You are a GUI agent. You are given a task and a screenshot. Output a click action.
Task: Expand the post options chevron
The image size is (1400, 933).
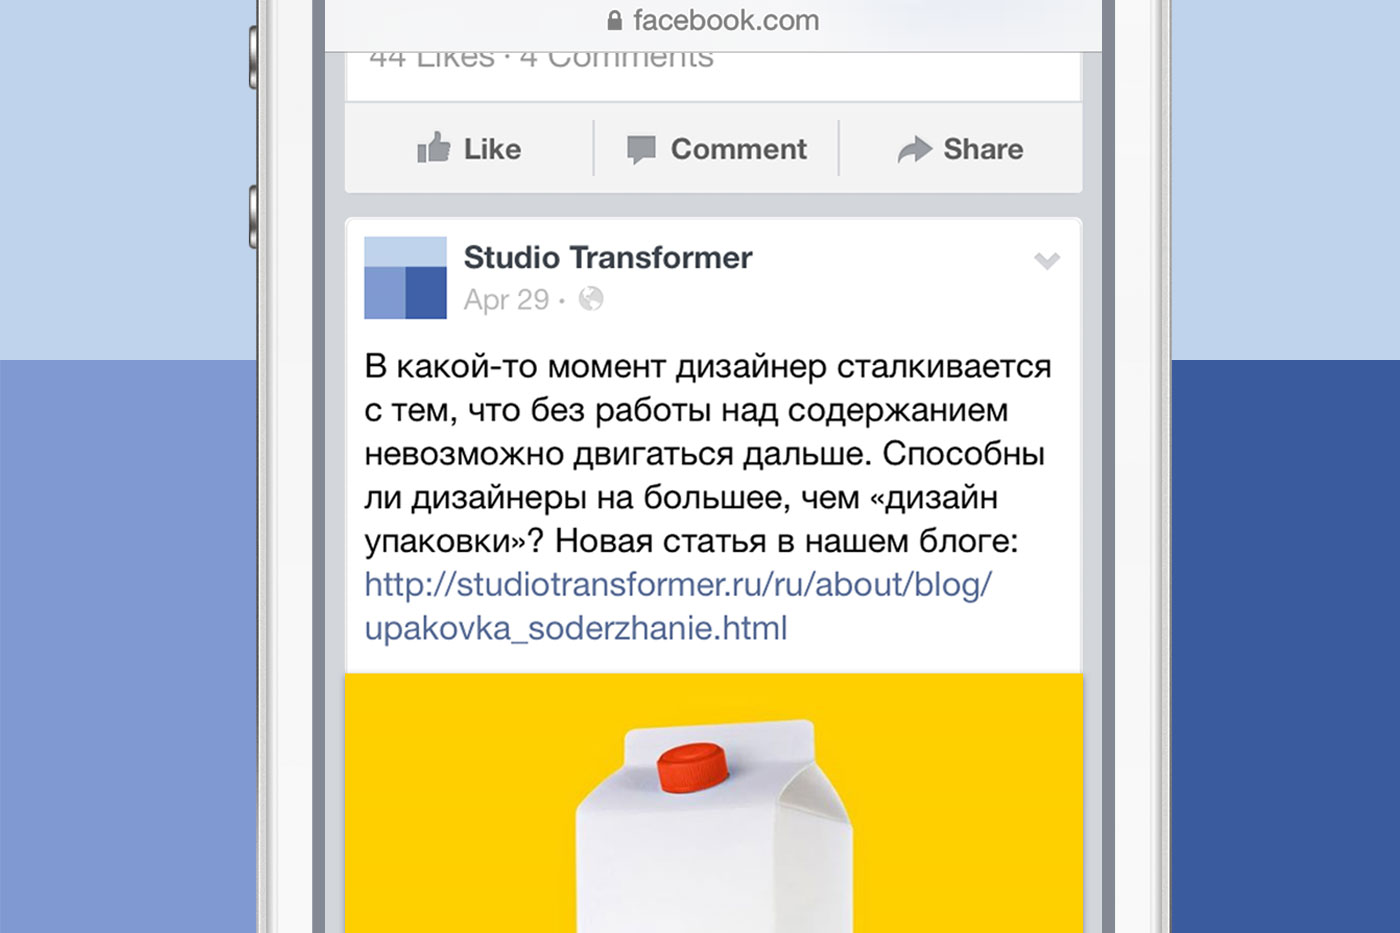pyautogui.click(x=1047, y=261)
